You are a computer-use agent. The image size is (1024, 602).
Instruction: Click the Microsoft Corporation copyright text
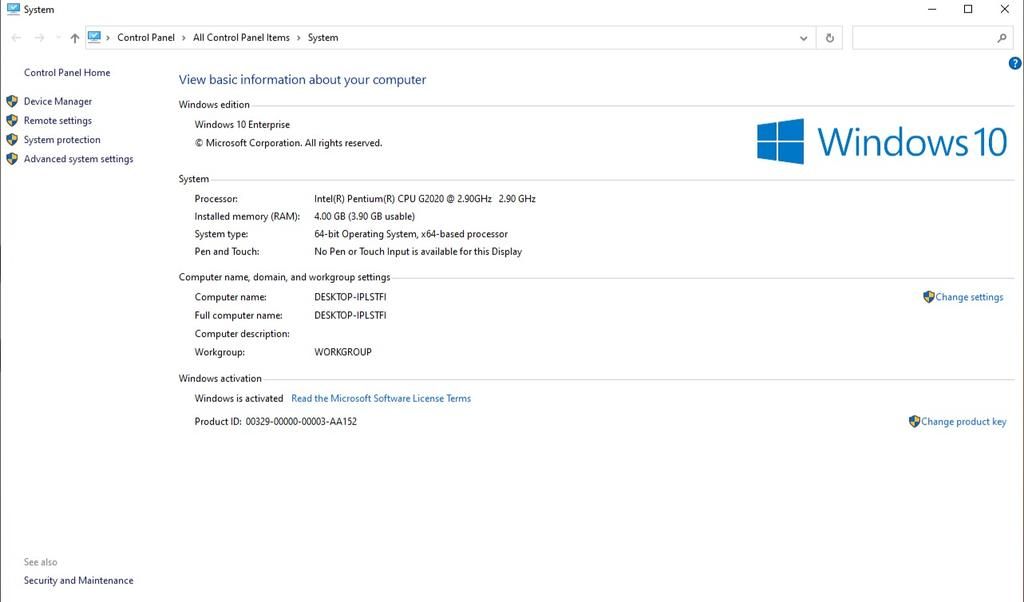pyautogui.click(x=288, y=142)
